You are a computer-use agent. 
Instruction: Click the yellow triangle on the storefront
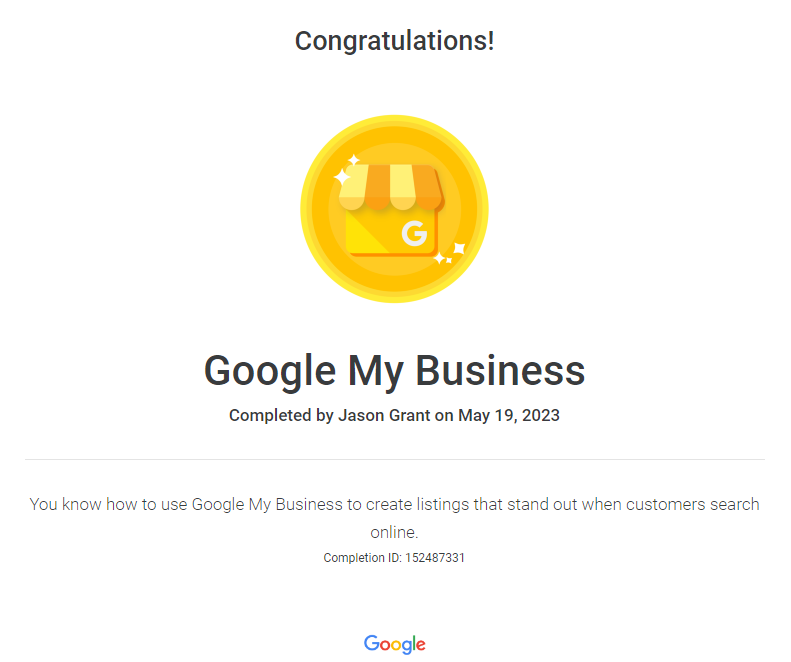(x=367, y=233)
